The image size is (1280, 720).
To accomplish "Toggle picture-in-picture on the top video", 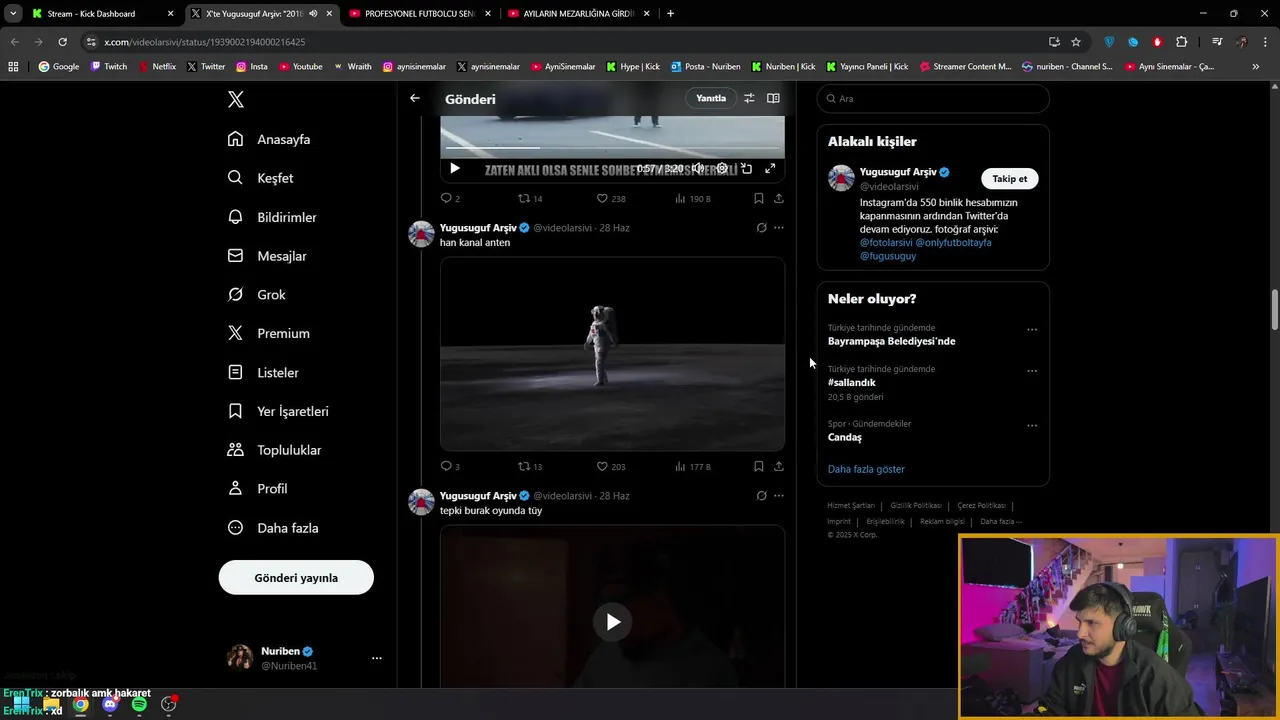I will click(x=746, y=169).
